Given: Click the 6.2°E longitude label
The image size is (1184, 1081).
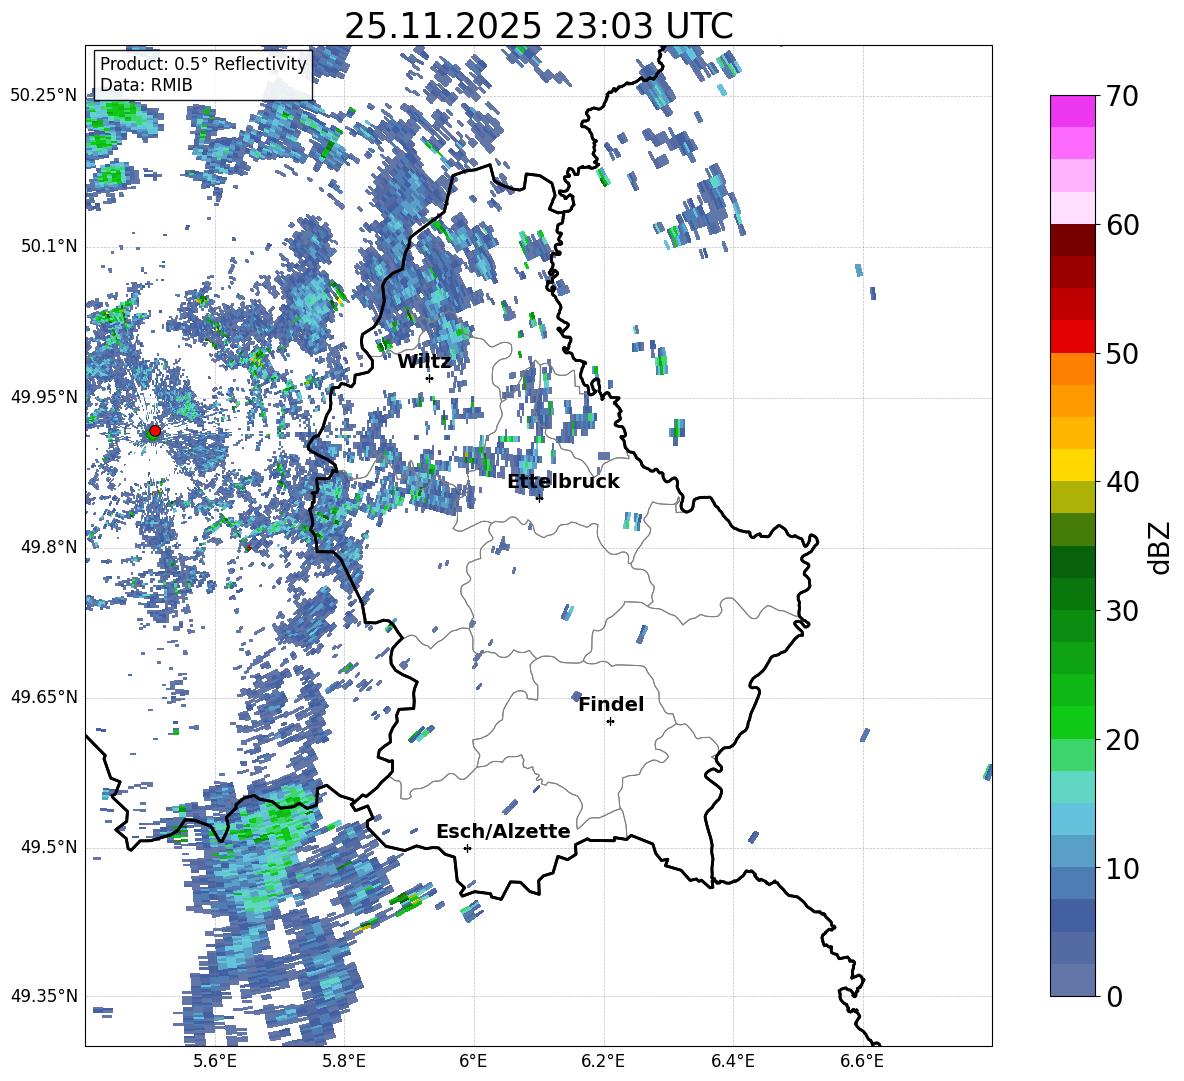Looking at the screenshot, I should [603, 1062].
